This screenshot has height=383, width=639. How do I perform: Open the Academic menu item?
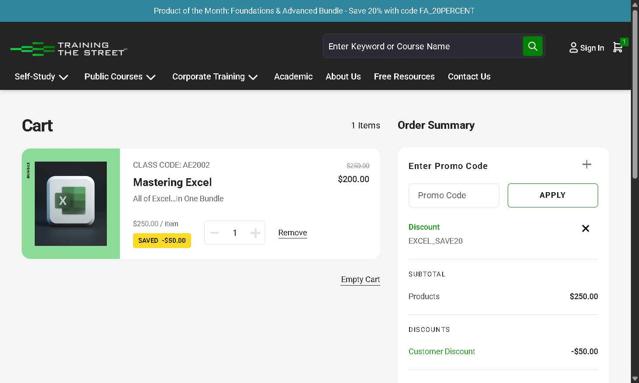(293, 77)
